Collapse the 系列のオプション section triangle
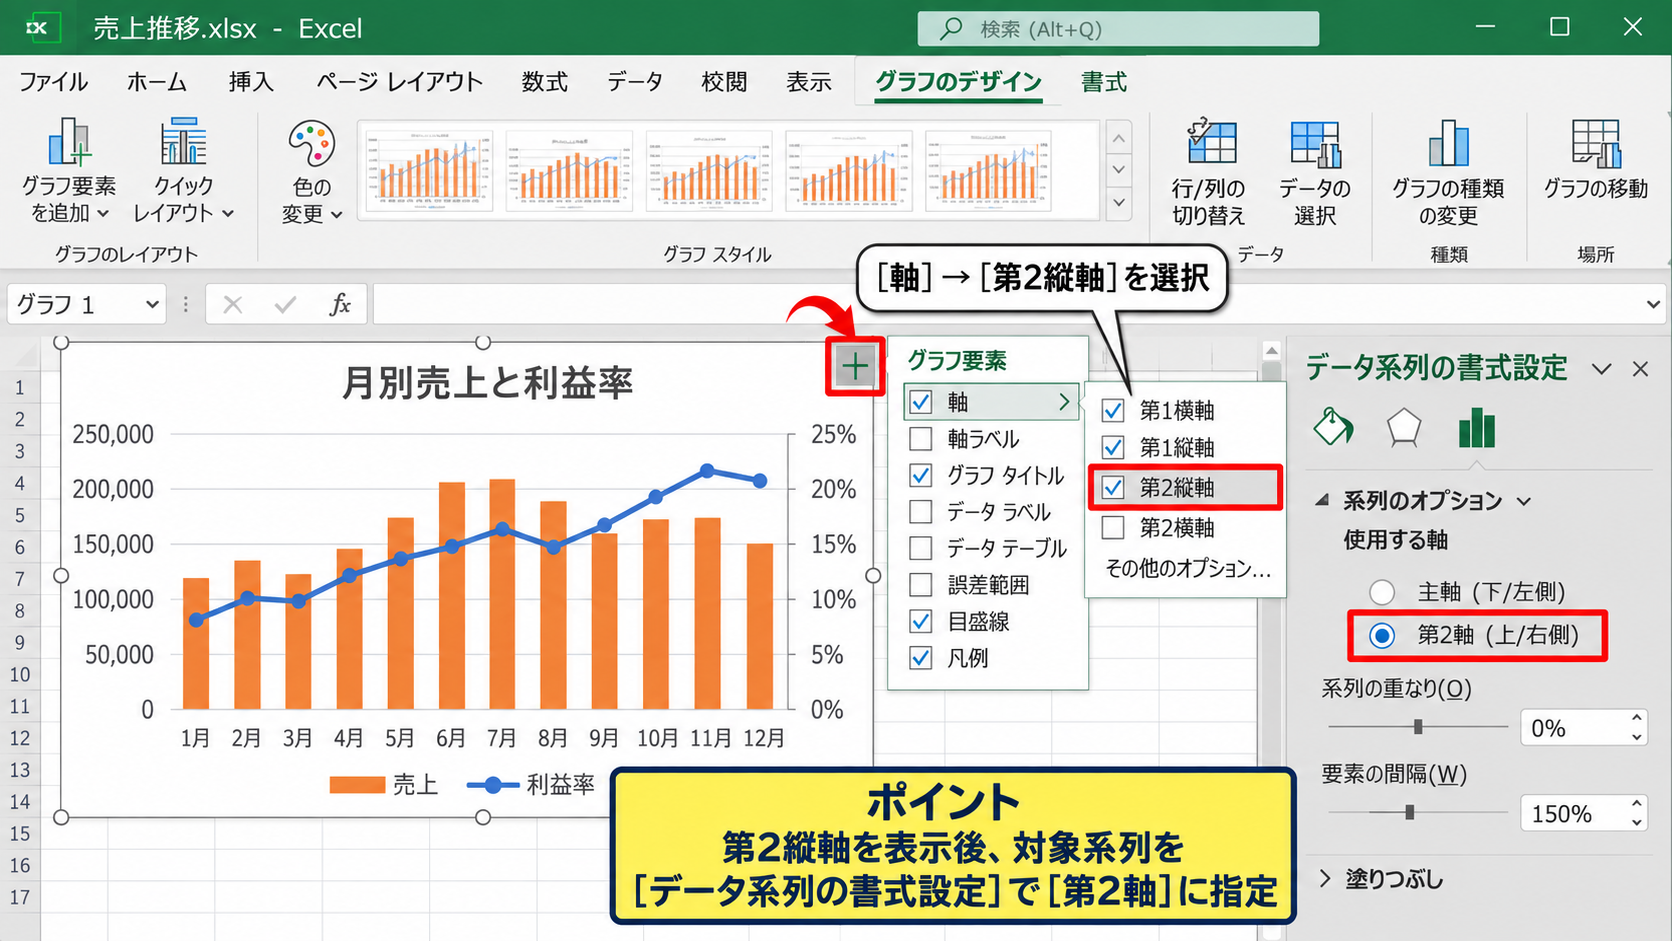Image resolution: width=1672 pixels, height=941 pixels. click(1322, 500)
